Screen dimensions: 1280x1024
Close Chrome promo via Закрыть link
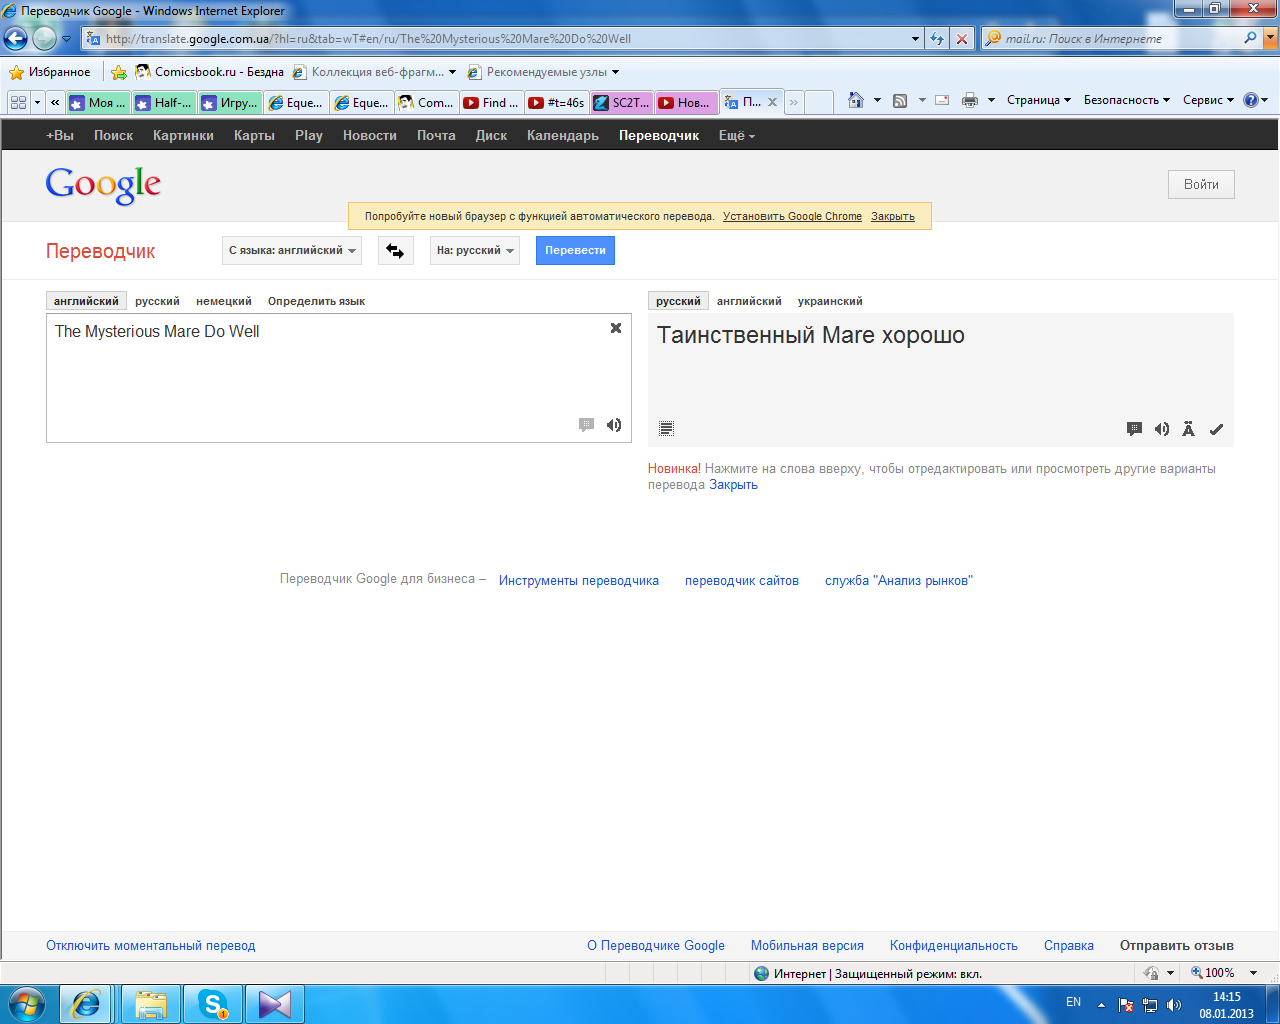pyautogui.click(x=893, y=216)
